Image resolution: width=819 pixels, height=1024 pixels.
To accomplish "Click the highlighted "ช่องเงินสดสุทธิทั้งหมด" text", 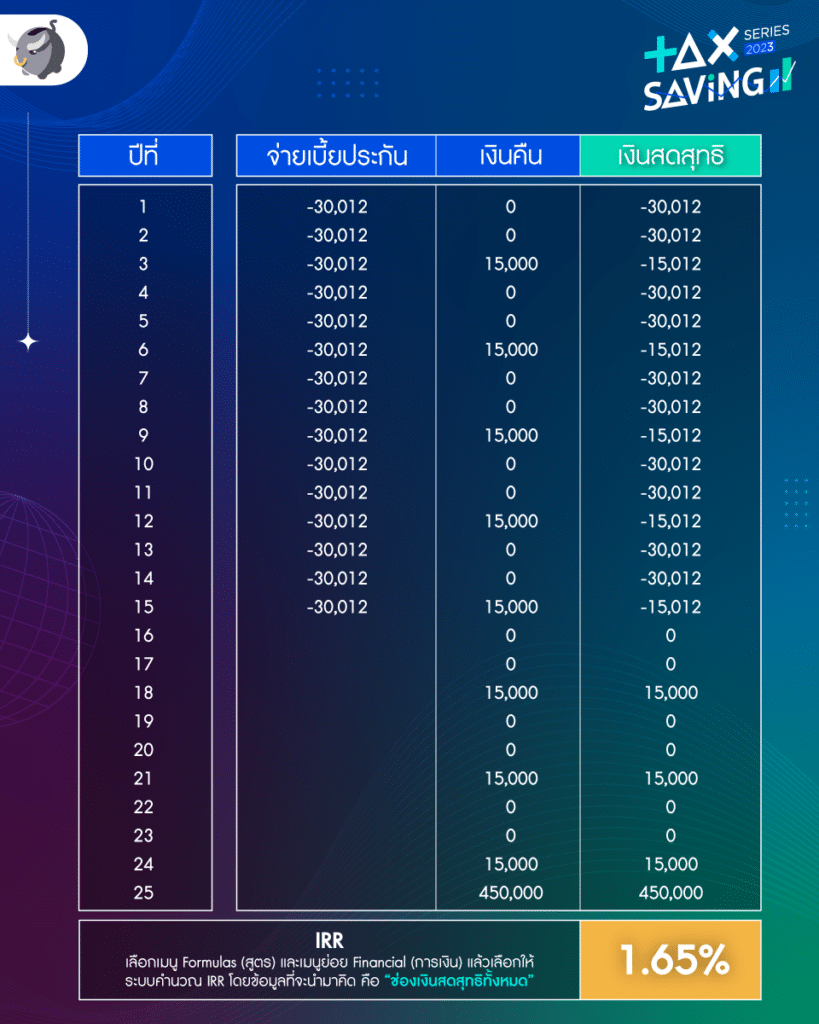I will click(x=476, y=982).
